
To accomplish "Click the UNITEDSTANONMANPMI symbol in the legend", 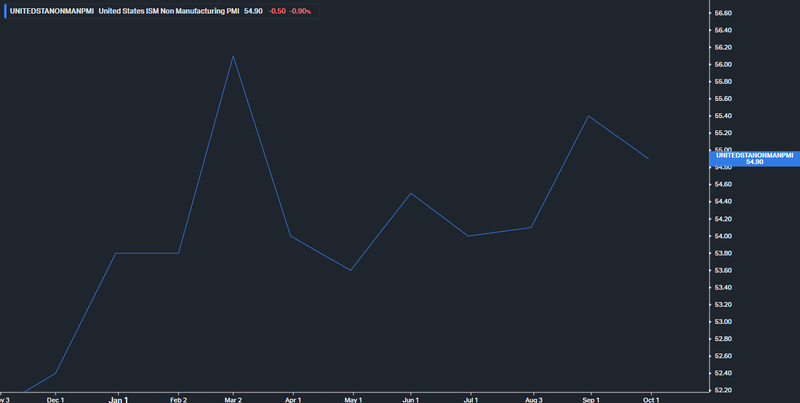I will pos(52,11).
